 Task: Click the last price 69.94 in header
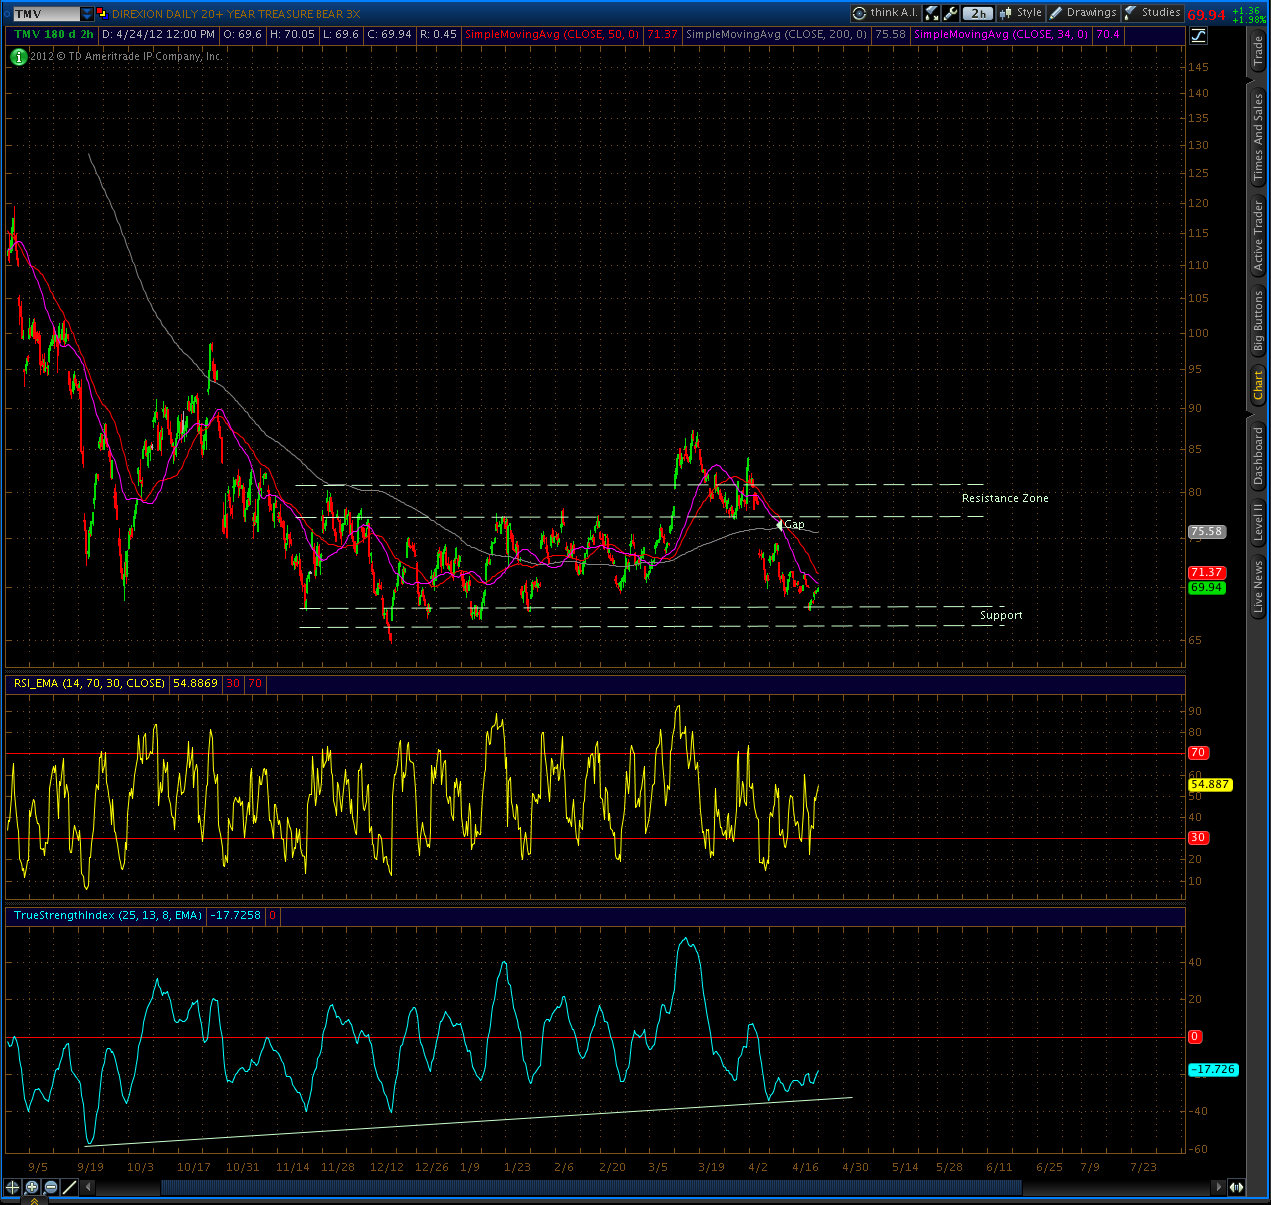pyautogui.click(x=1206, y=15)
